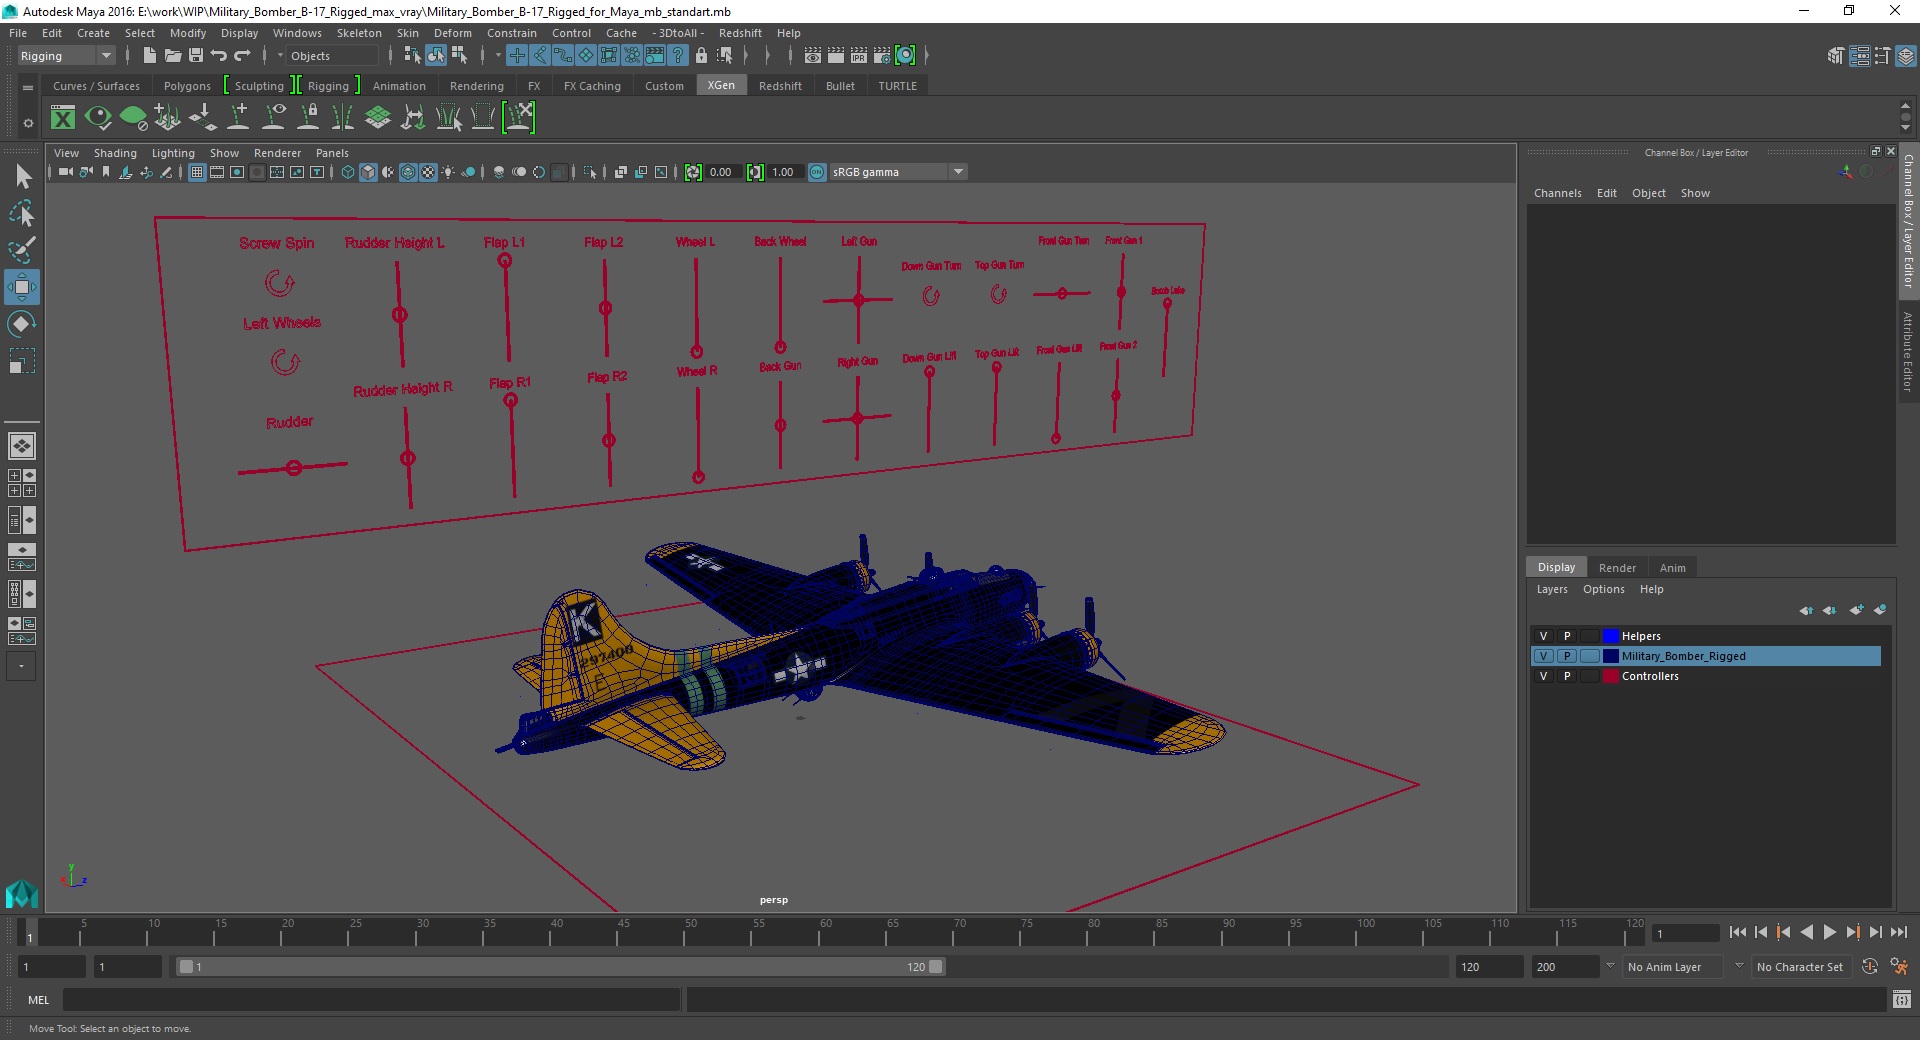Click the MEL command input field

371,999
